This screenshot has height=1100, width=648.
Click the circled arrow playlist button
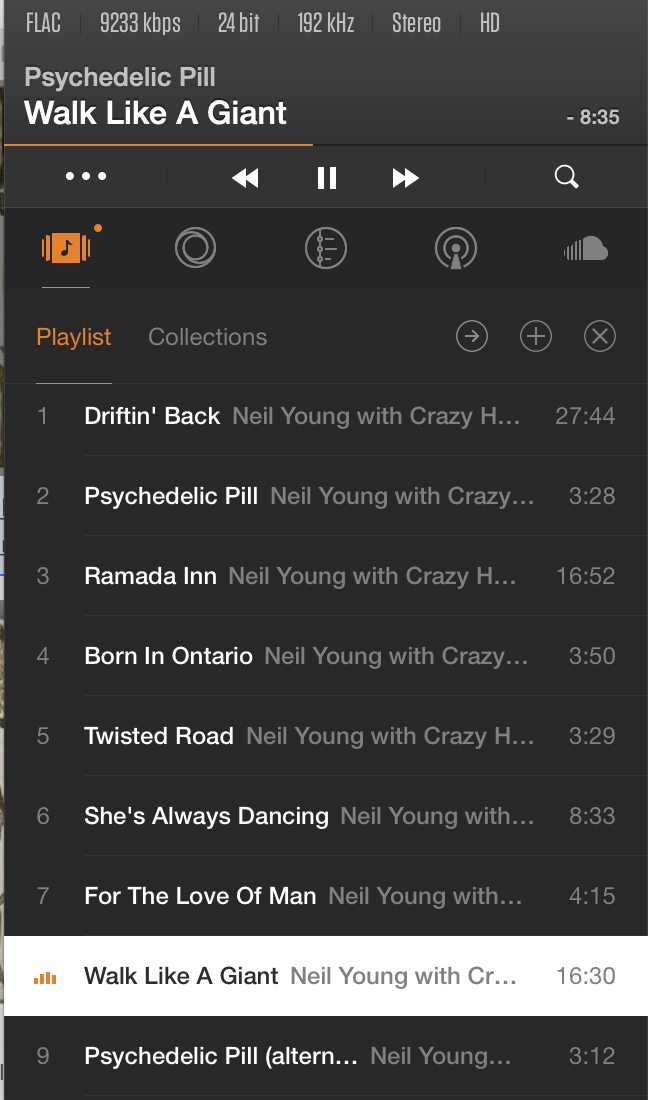pos(472,337)
